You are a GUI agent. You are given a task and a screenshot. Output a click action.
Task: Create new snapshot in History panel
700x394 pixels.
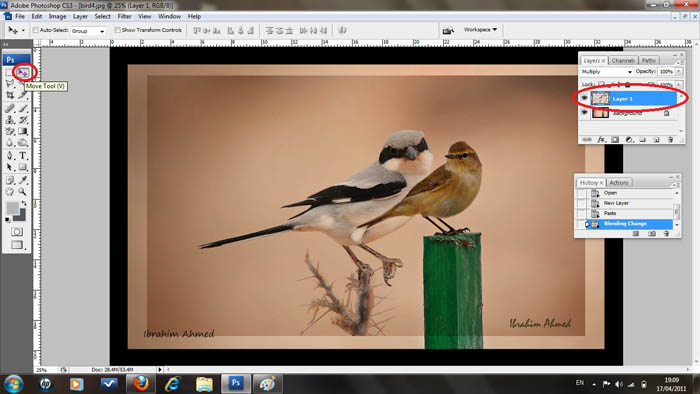tap(652, 233)
